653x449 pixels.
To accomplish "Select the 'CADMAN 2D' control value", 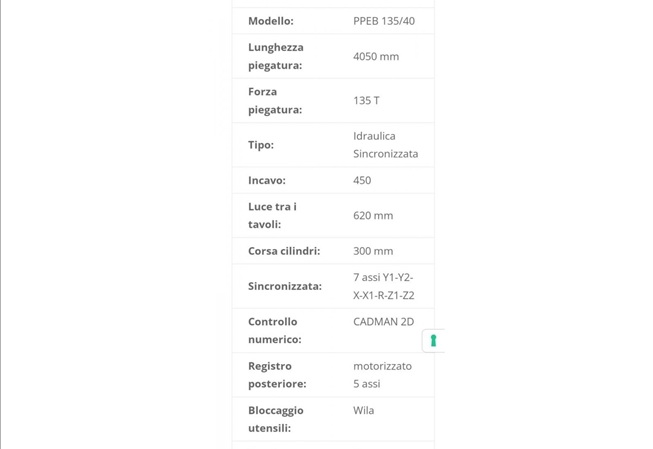I will [383, 322].
